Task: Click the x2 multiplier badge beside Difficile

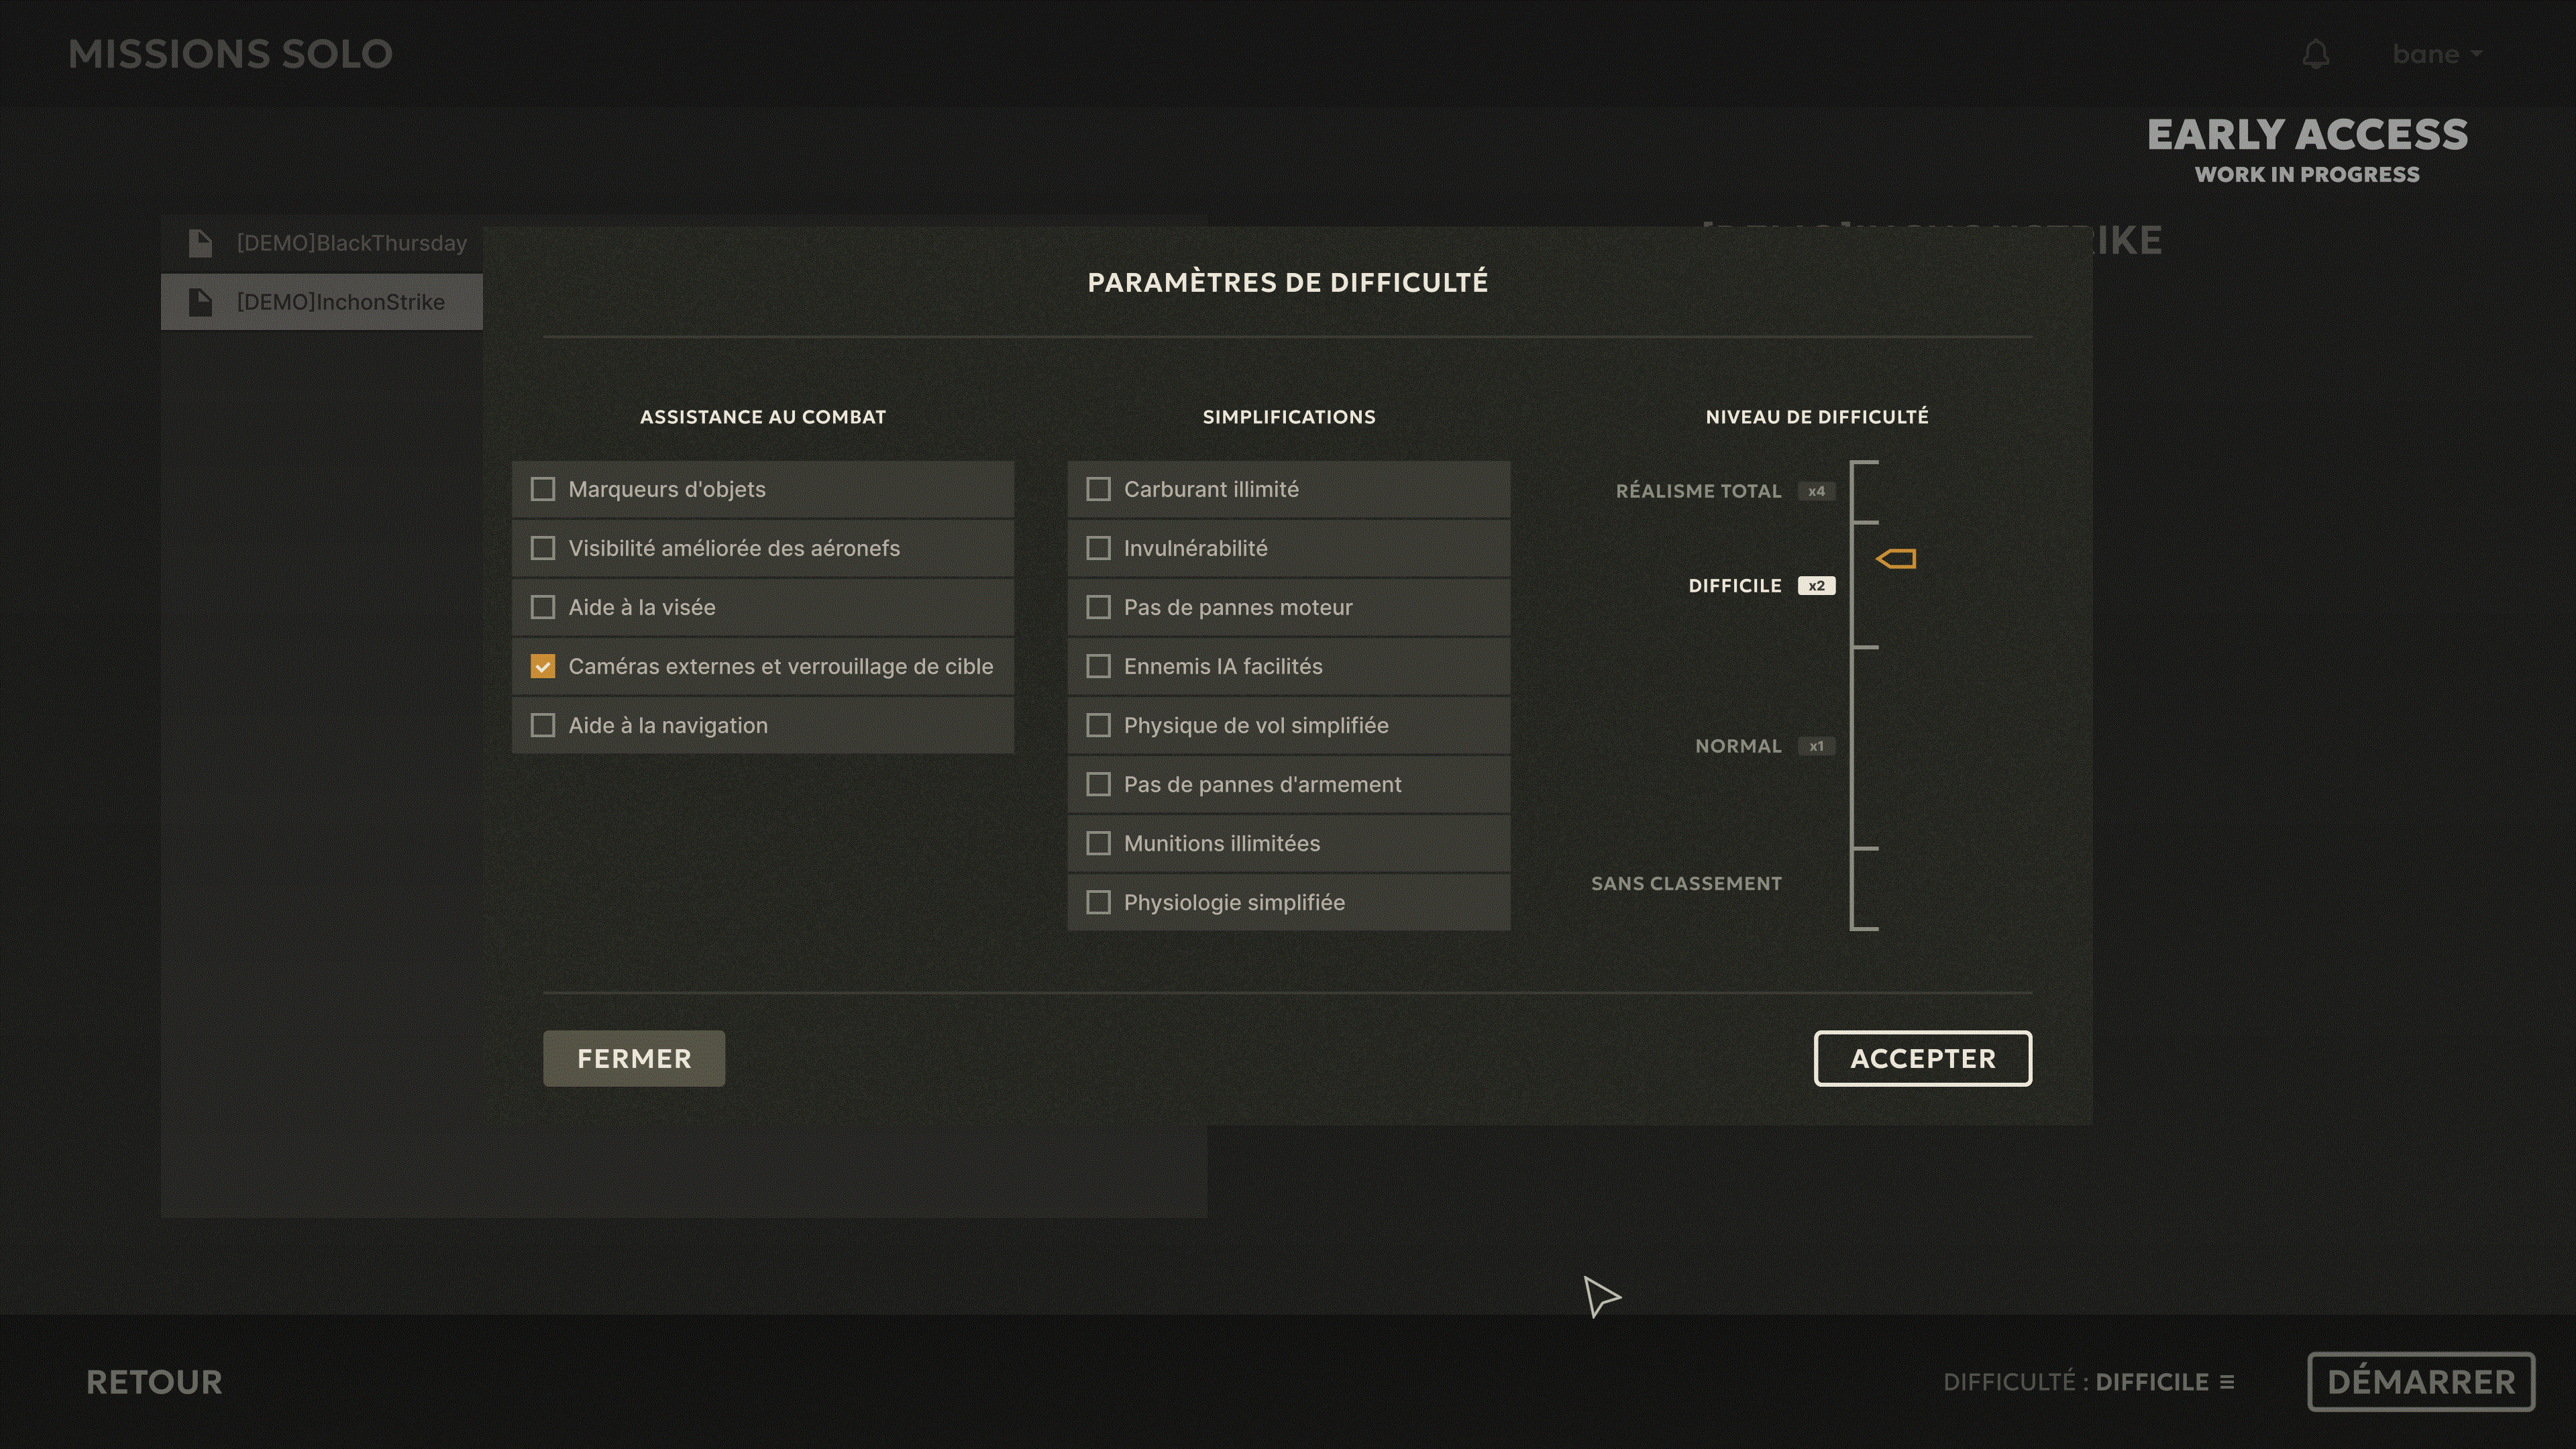Action: 1816,586
